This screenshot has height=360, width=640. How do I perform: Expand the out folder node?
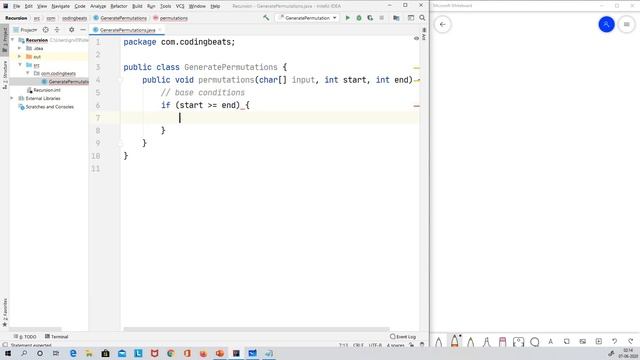[20, 56]
